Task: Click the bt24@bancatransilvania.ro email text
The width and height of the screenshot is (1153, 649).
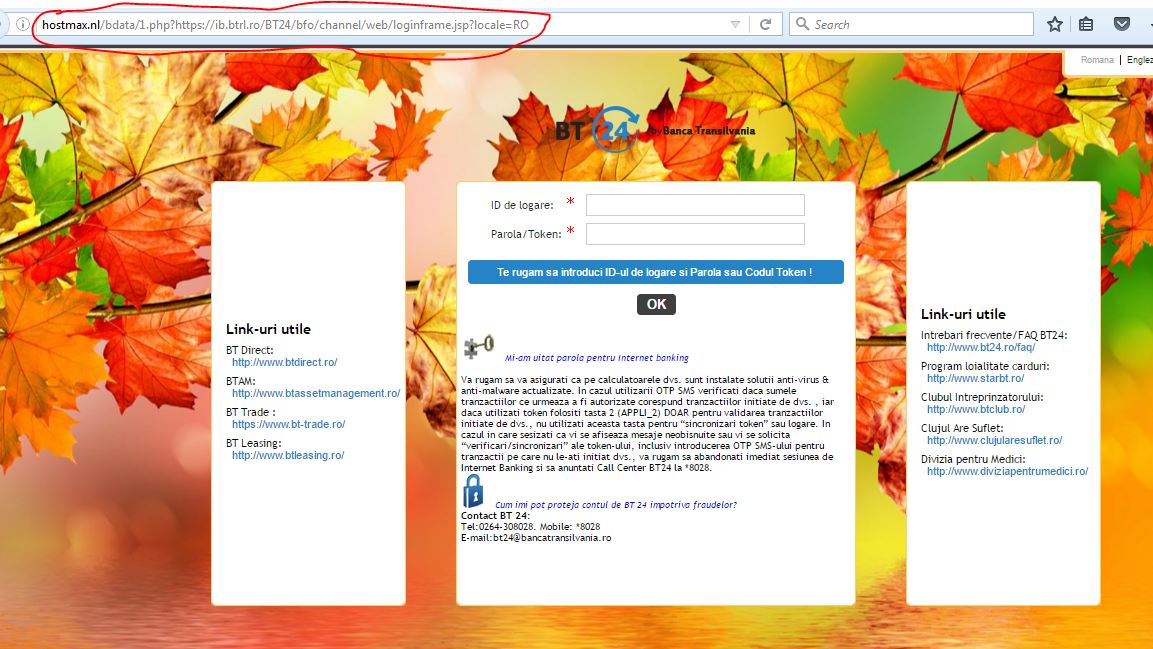Action: click(x=551, y=538)
